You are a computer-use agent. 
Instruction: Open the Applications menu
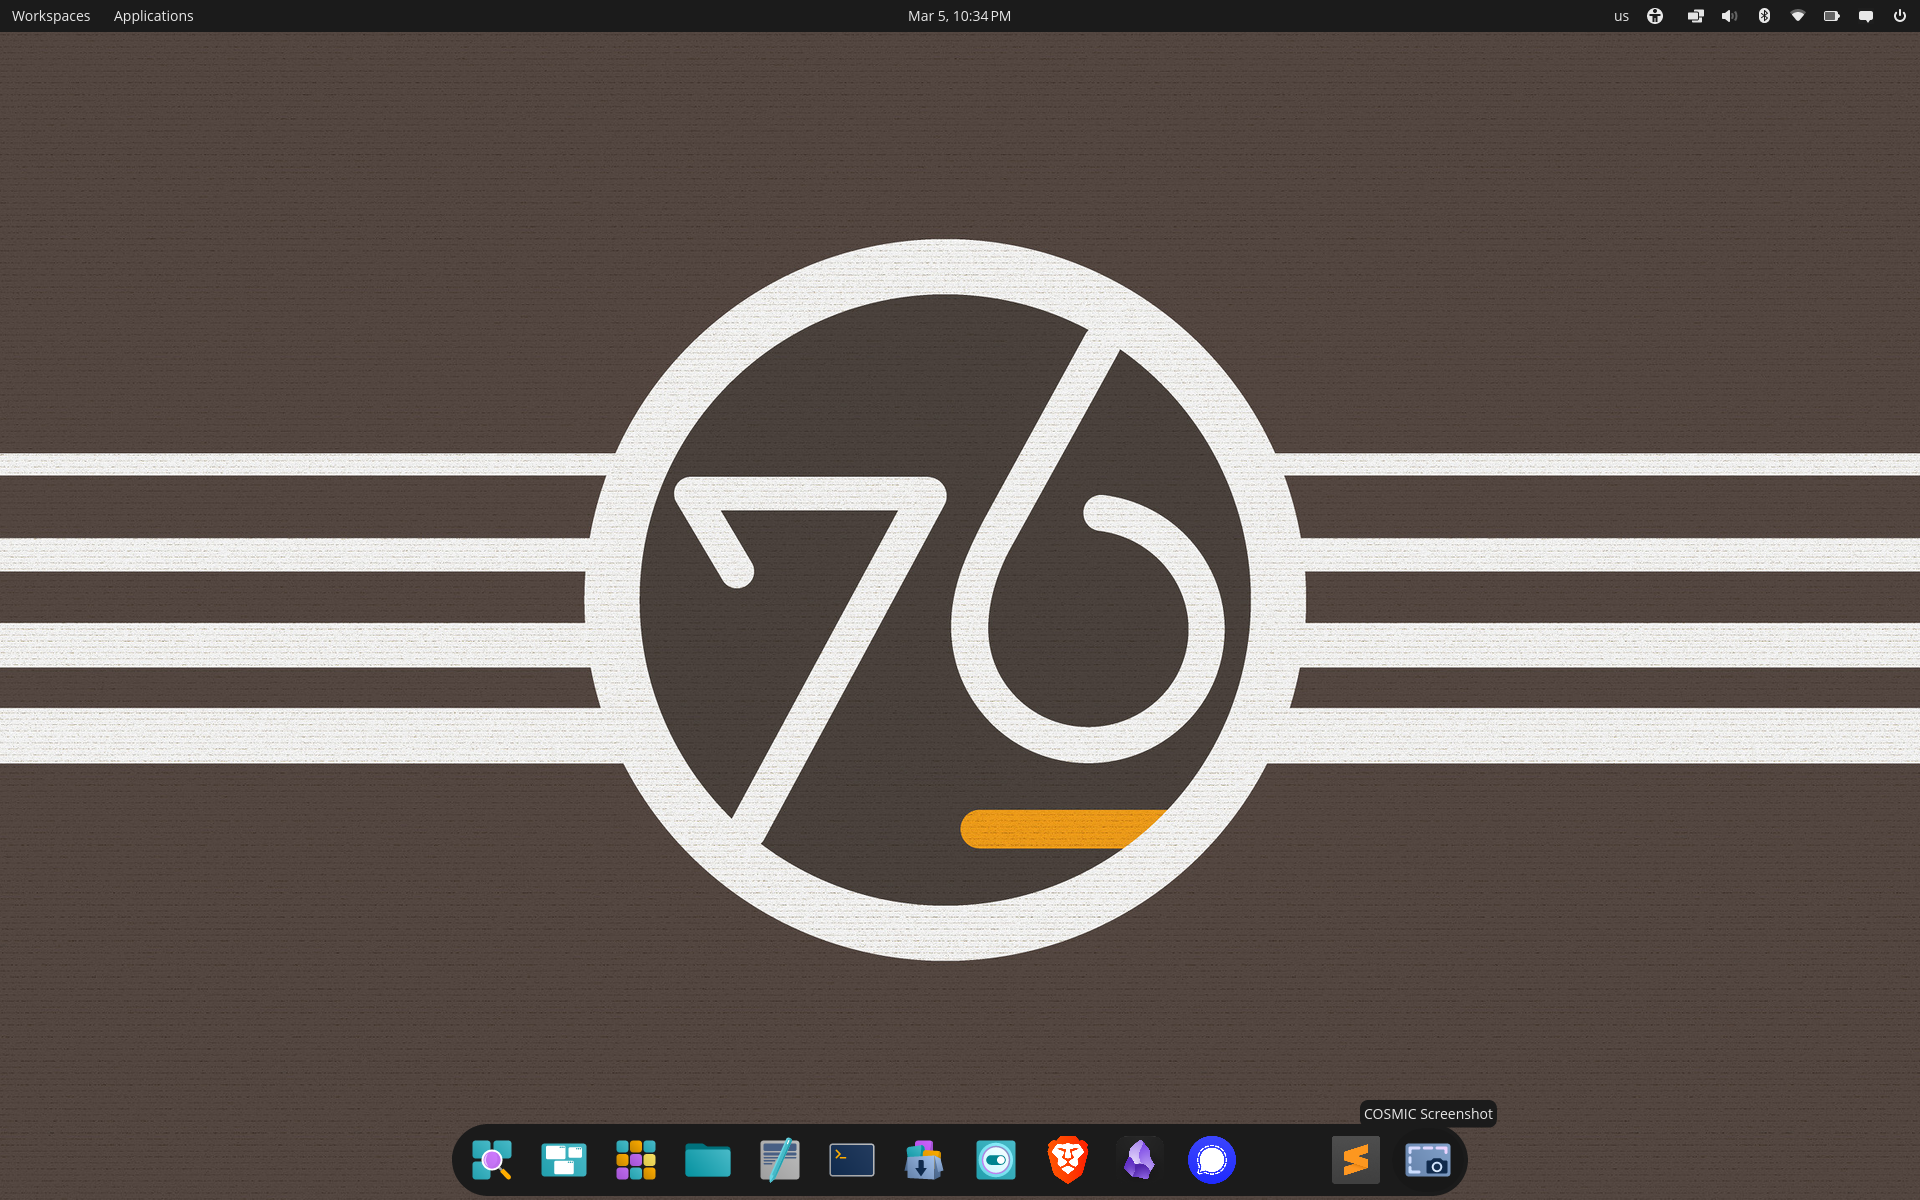[x=153, y=16]
